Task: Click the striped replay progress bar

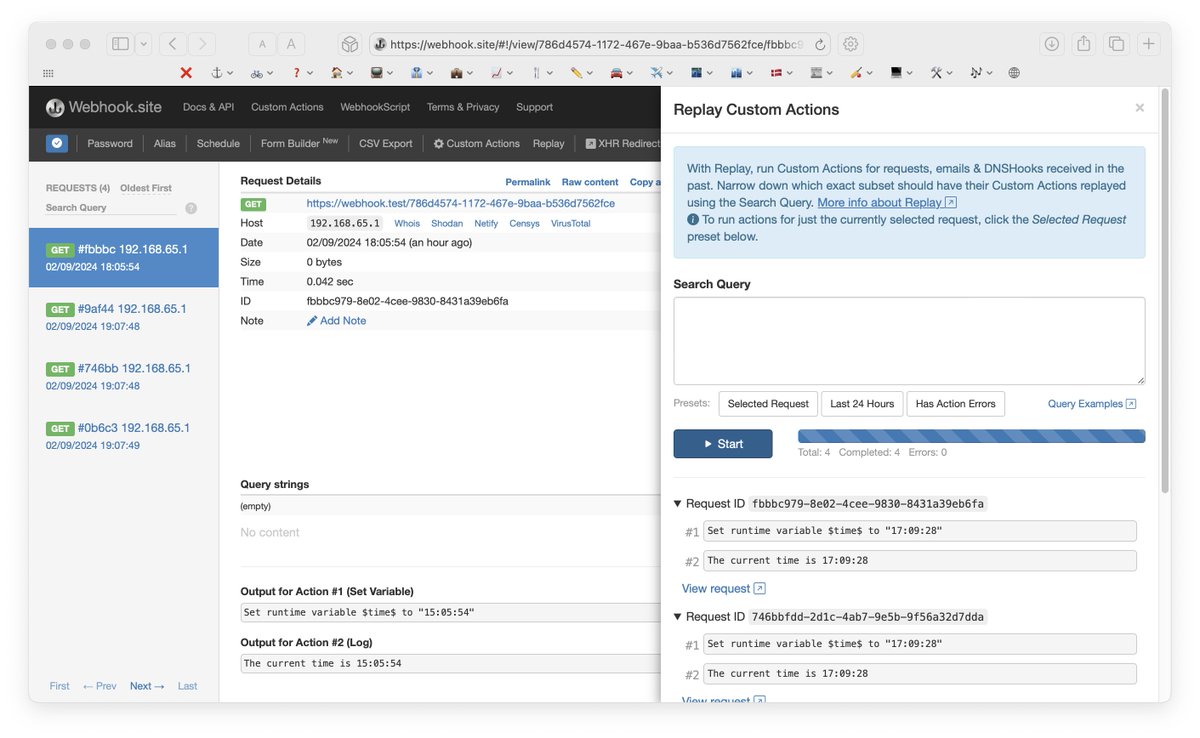Action: pos(971,436)
